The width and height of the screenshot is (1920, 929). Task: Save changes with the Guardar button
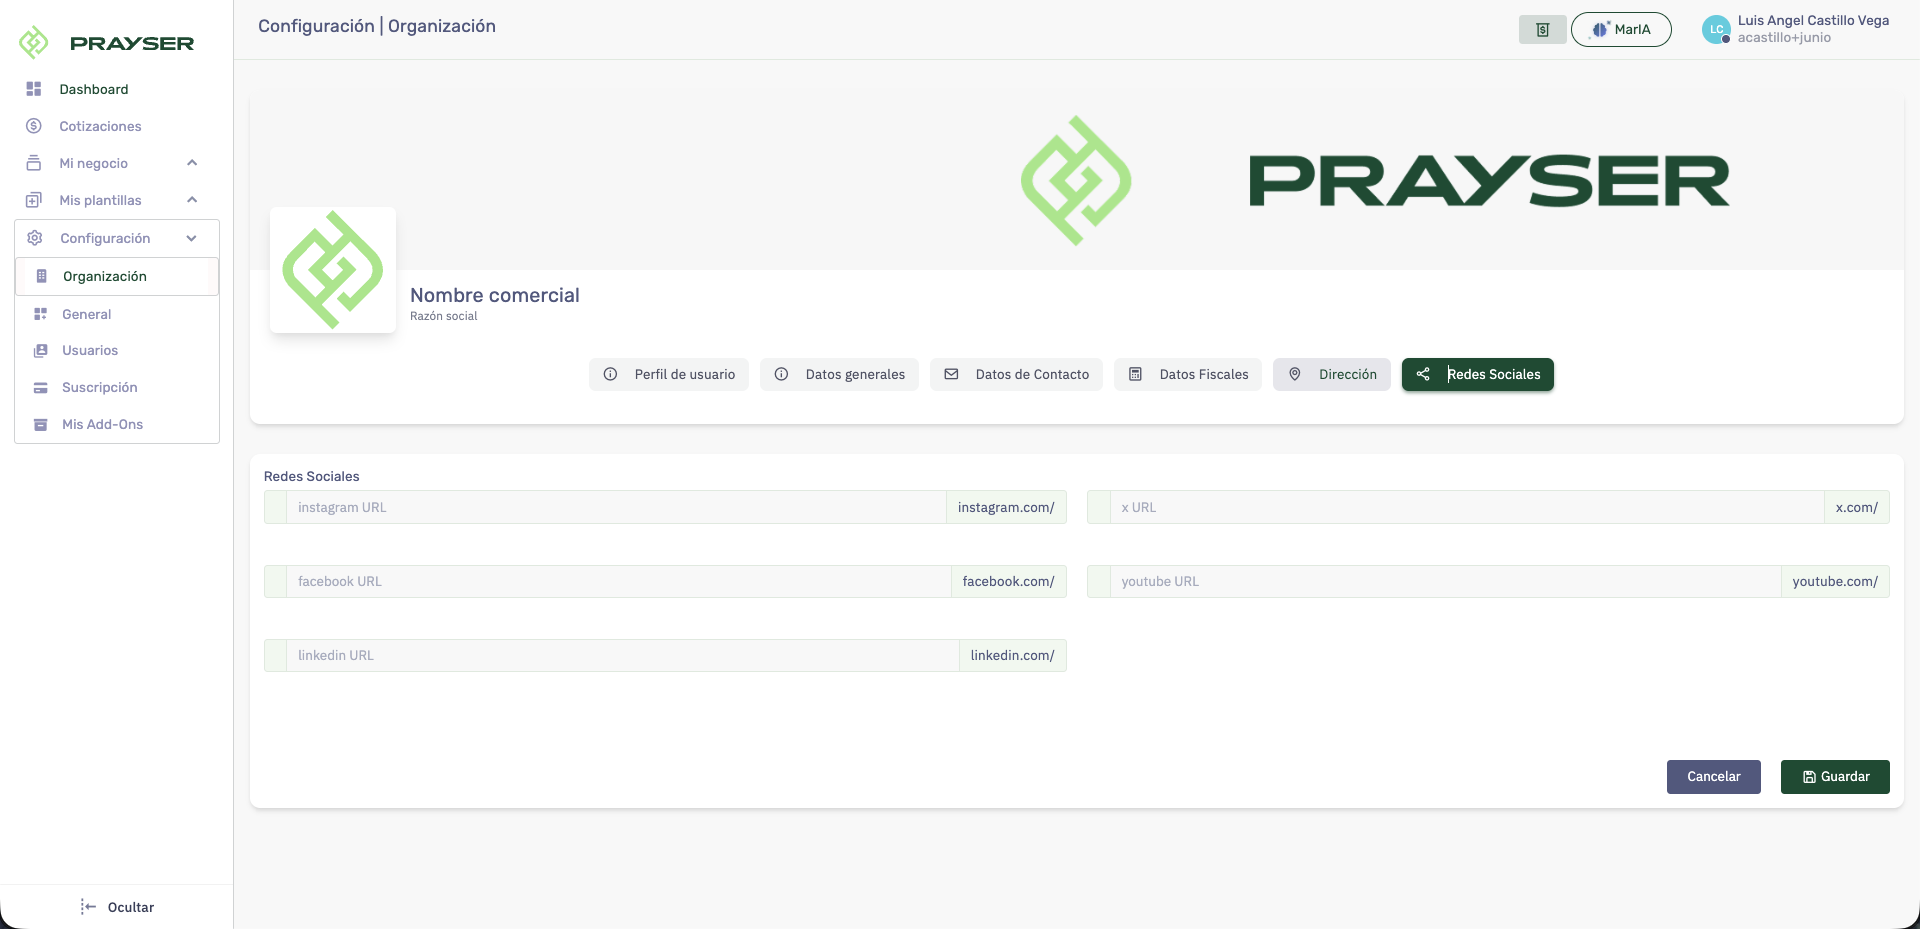coord(1835,777)
